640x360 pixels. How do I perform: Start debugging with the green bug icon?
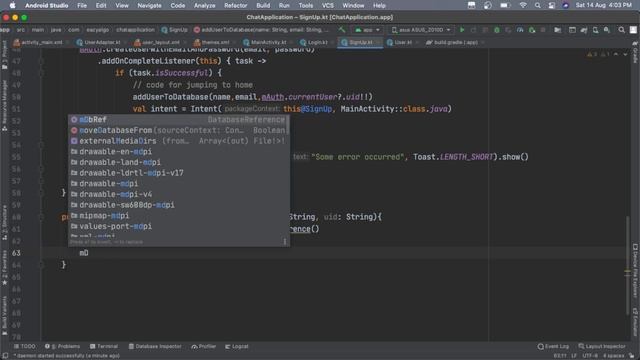point(497,30)
